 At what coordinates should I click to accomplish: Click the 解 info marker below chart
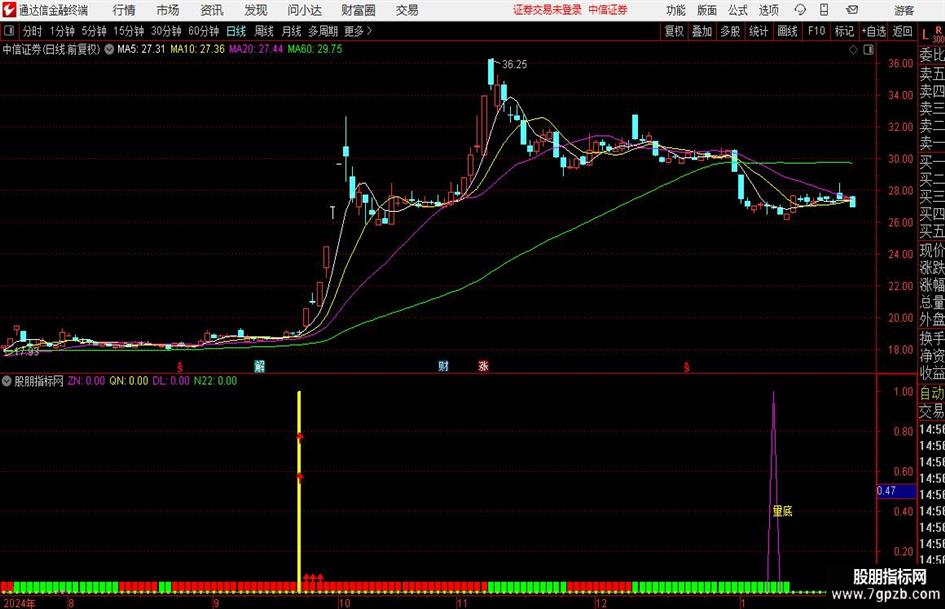pos(259,366)
